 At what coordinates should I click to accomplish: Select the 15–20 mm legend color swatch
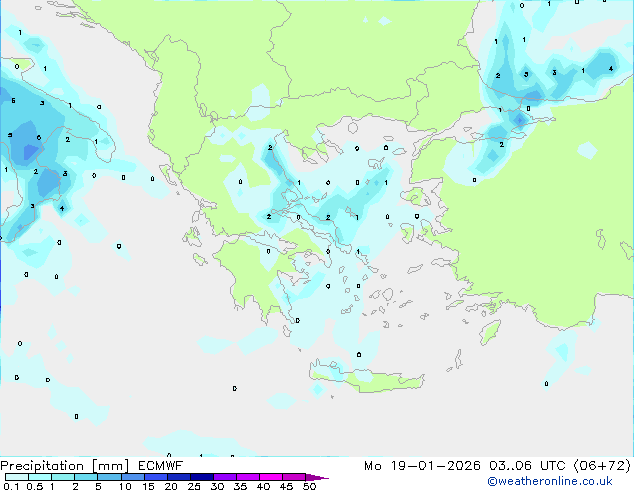coord(156,477)
